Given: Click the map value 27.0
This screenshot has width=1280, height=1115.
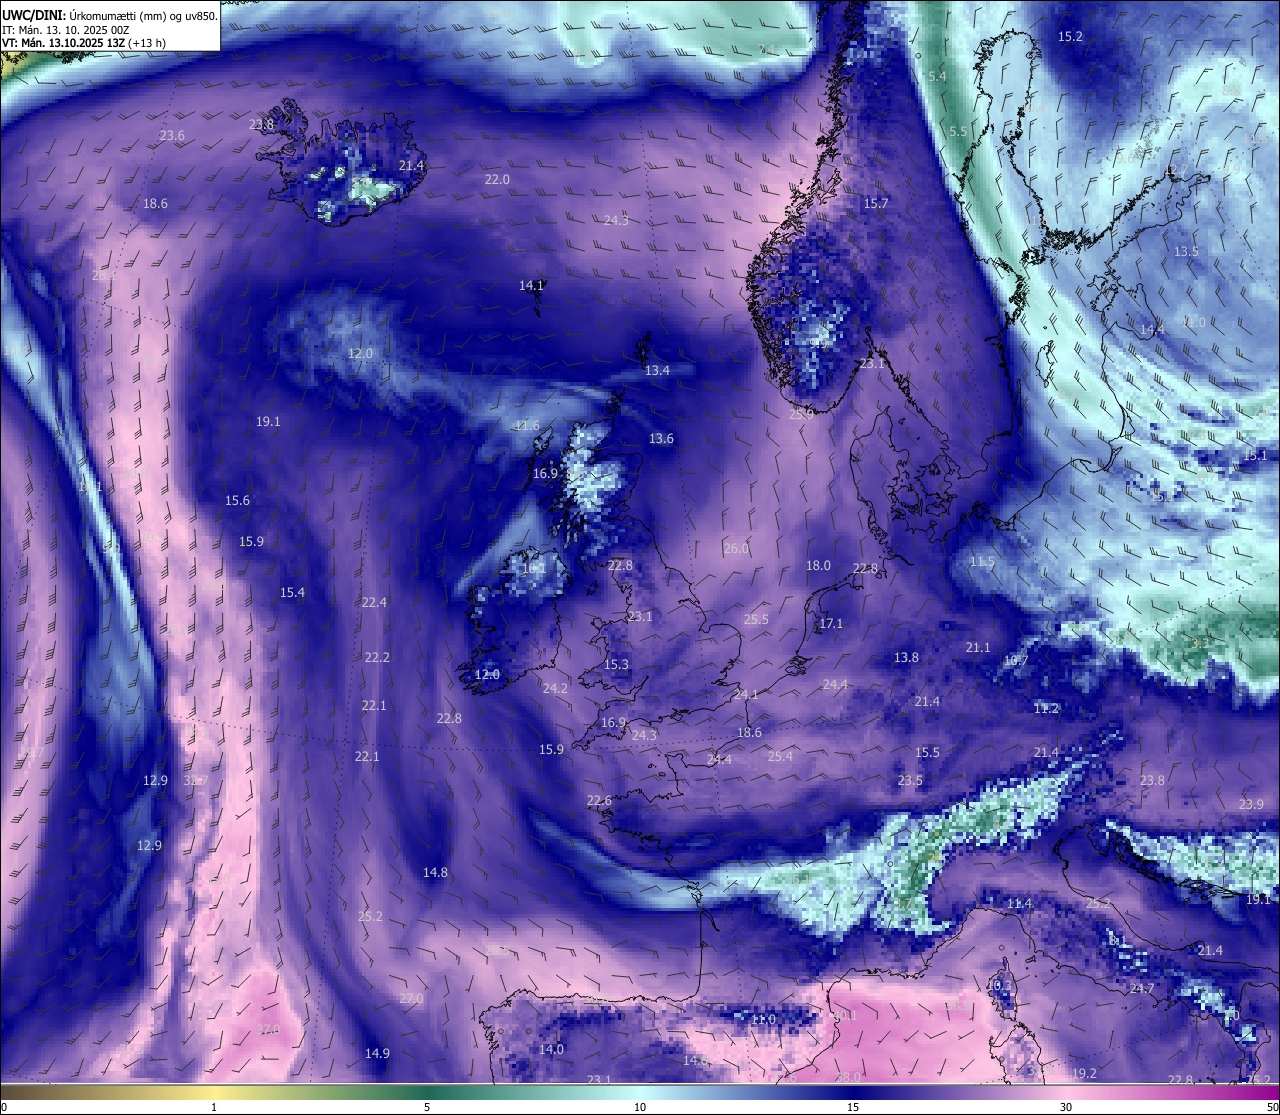Looking at the screenshot, I should click(411, 999).
